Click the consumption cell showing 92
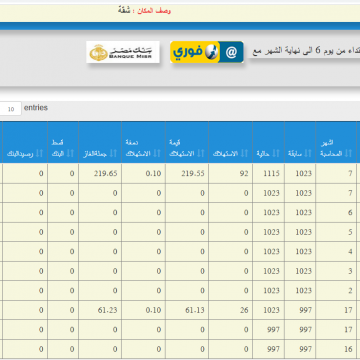360x360 pixels. tap(231, 173)
